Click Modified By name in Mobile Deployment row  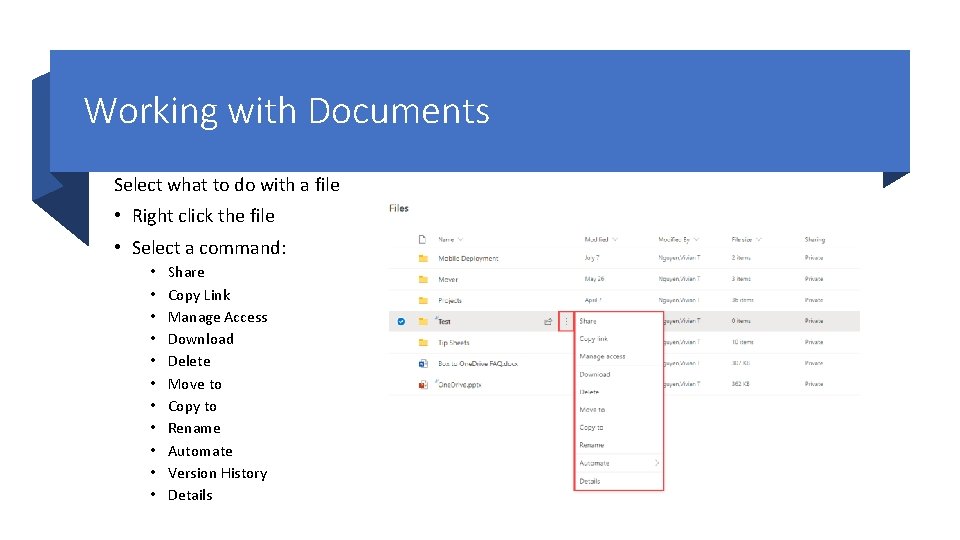[679, 258]
